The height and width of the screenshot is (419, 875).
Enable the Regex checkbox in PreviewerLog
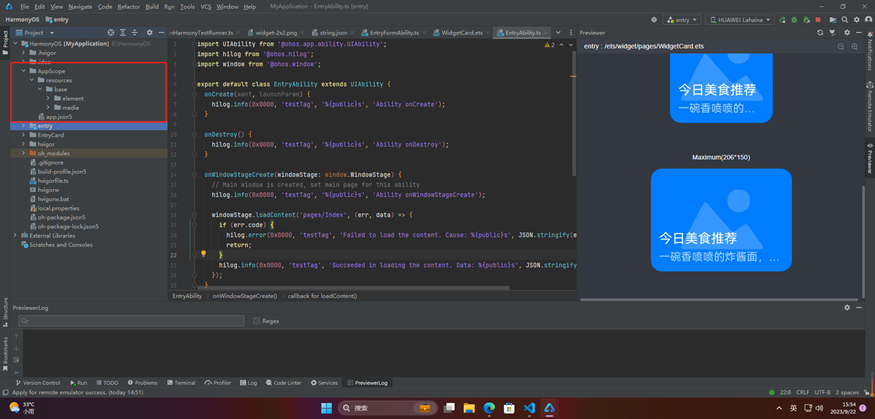click(x=257, y=321)
